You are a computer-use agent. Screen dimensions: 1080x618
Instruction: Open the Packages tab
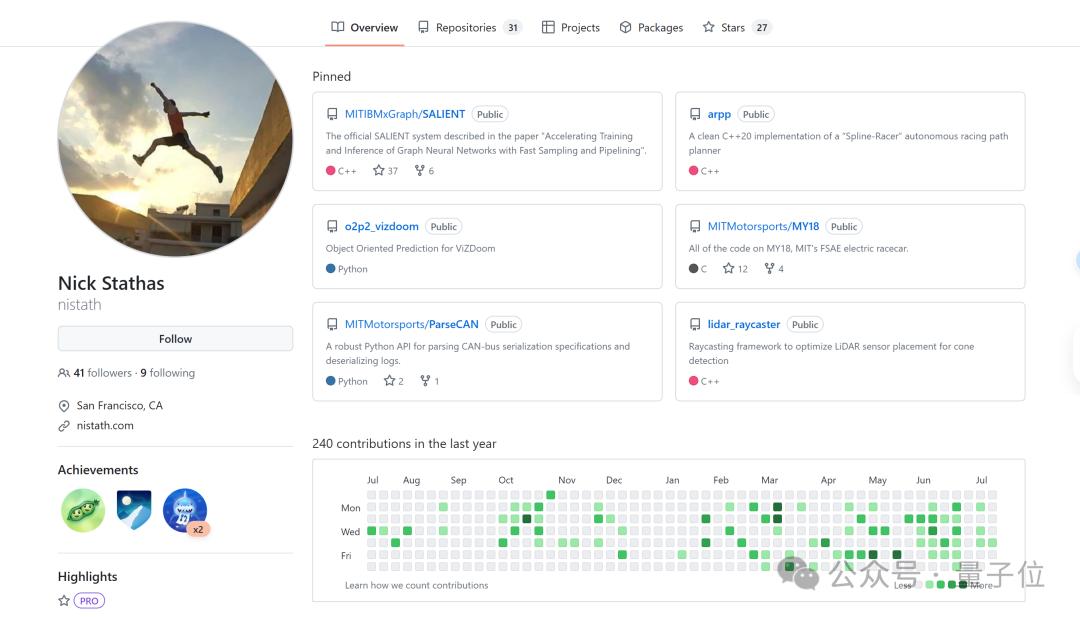pyautogui.click(x=651, y=28)
